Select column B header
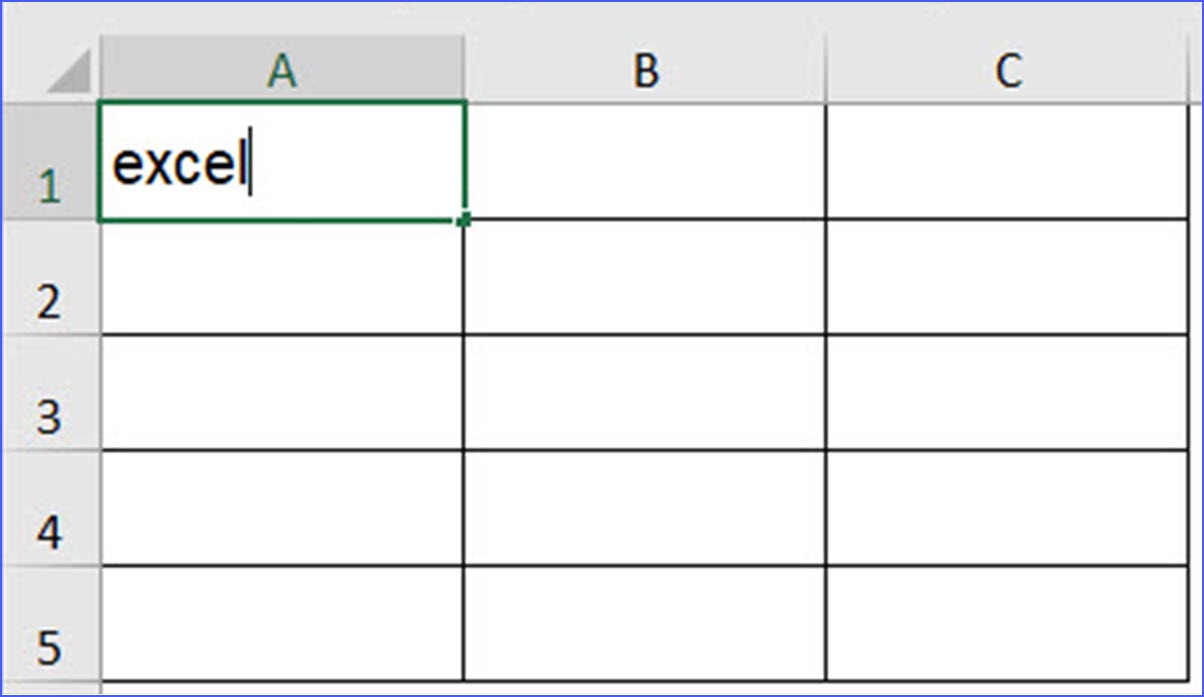 point(647,70)
